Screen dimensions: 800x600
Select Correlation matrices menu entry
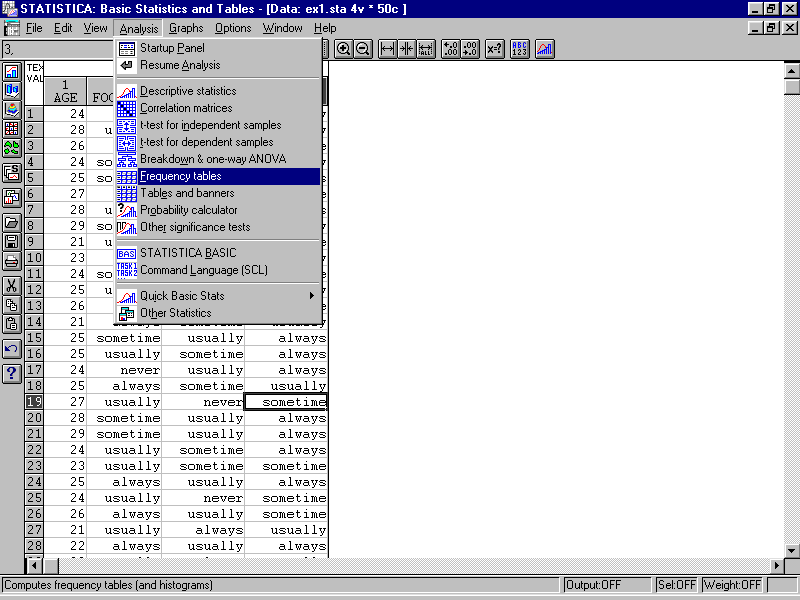[218, 108]
